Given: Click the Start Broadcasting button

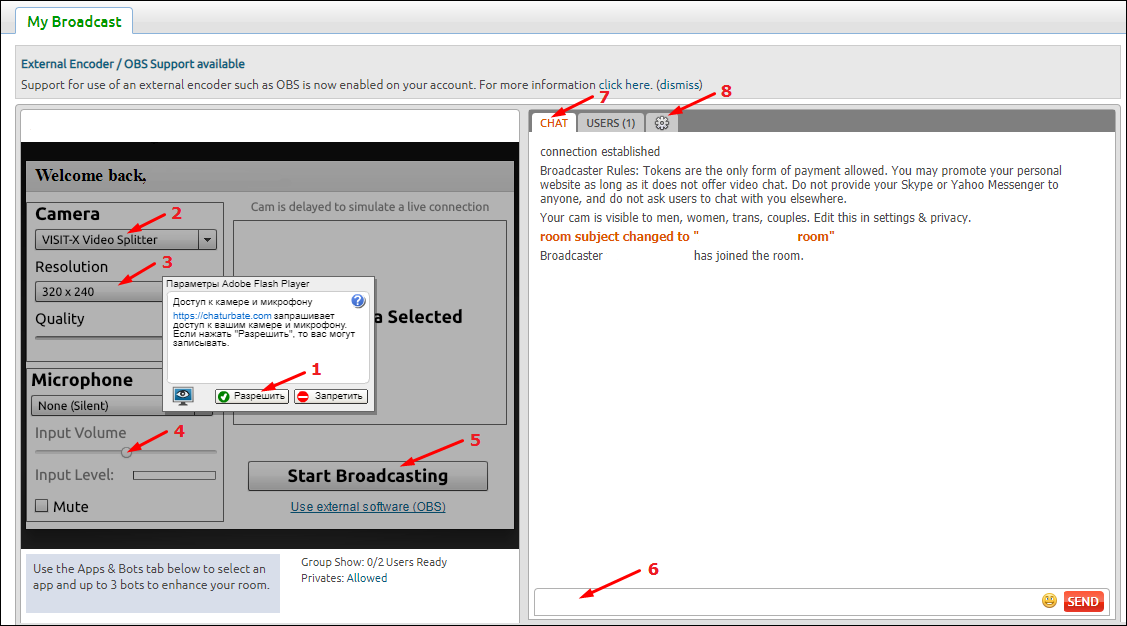Looking at the screenshot, I should (x=367, y=476).
